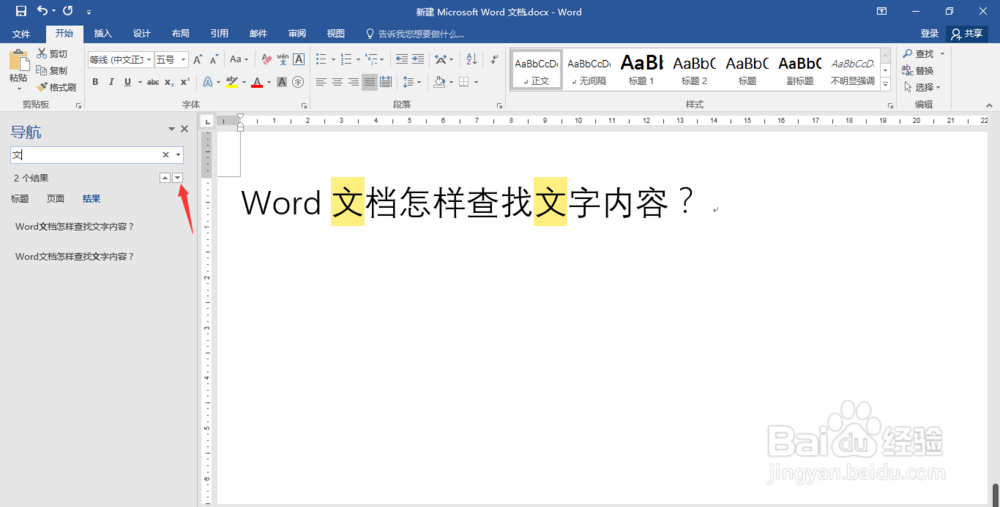This screenshot has height=507, width=1000.
Task: Go to previous search result arrow
Action: 165,178
